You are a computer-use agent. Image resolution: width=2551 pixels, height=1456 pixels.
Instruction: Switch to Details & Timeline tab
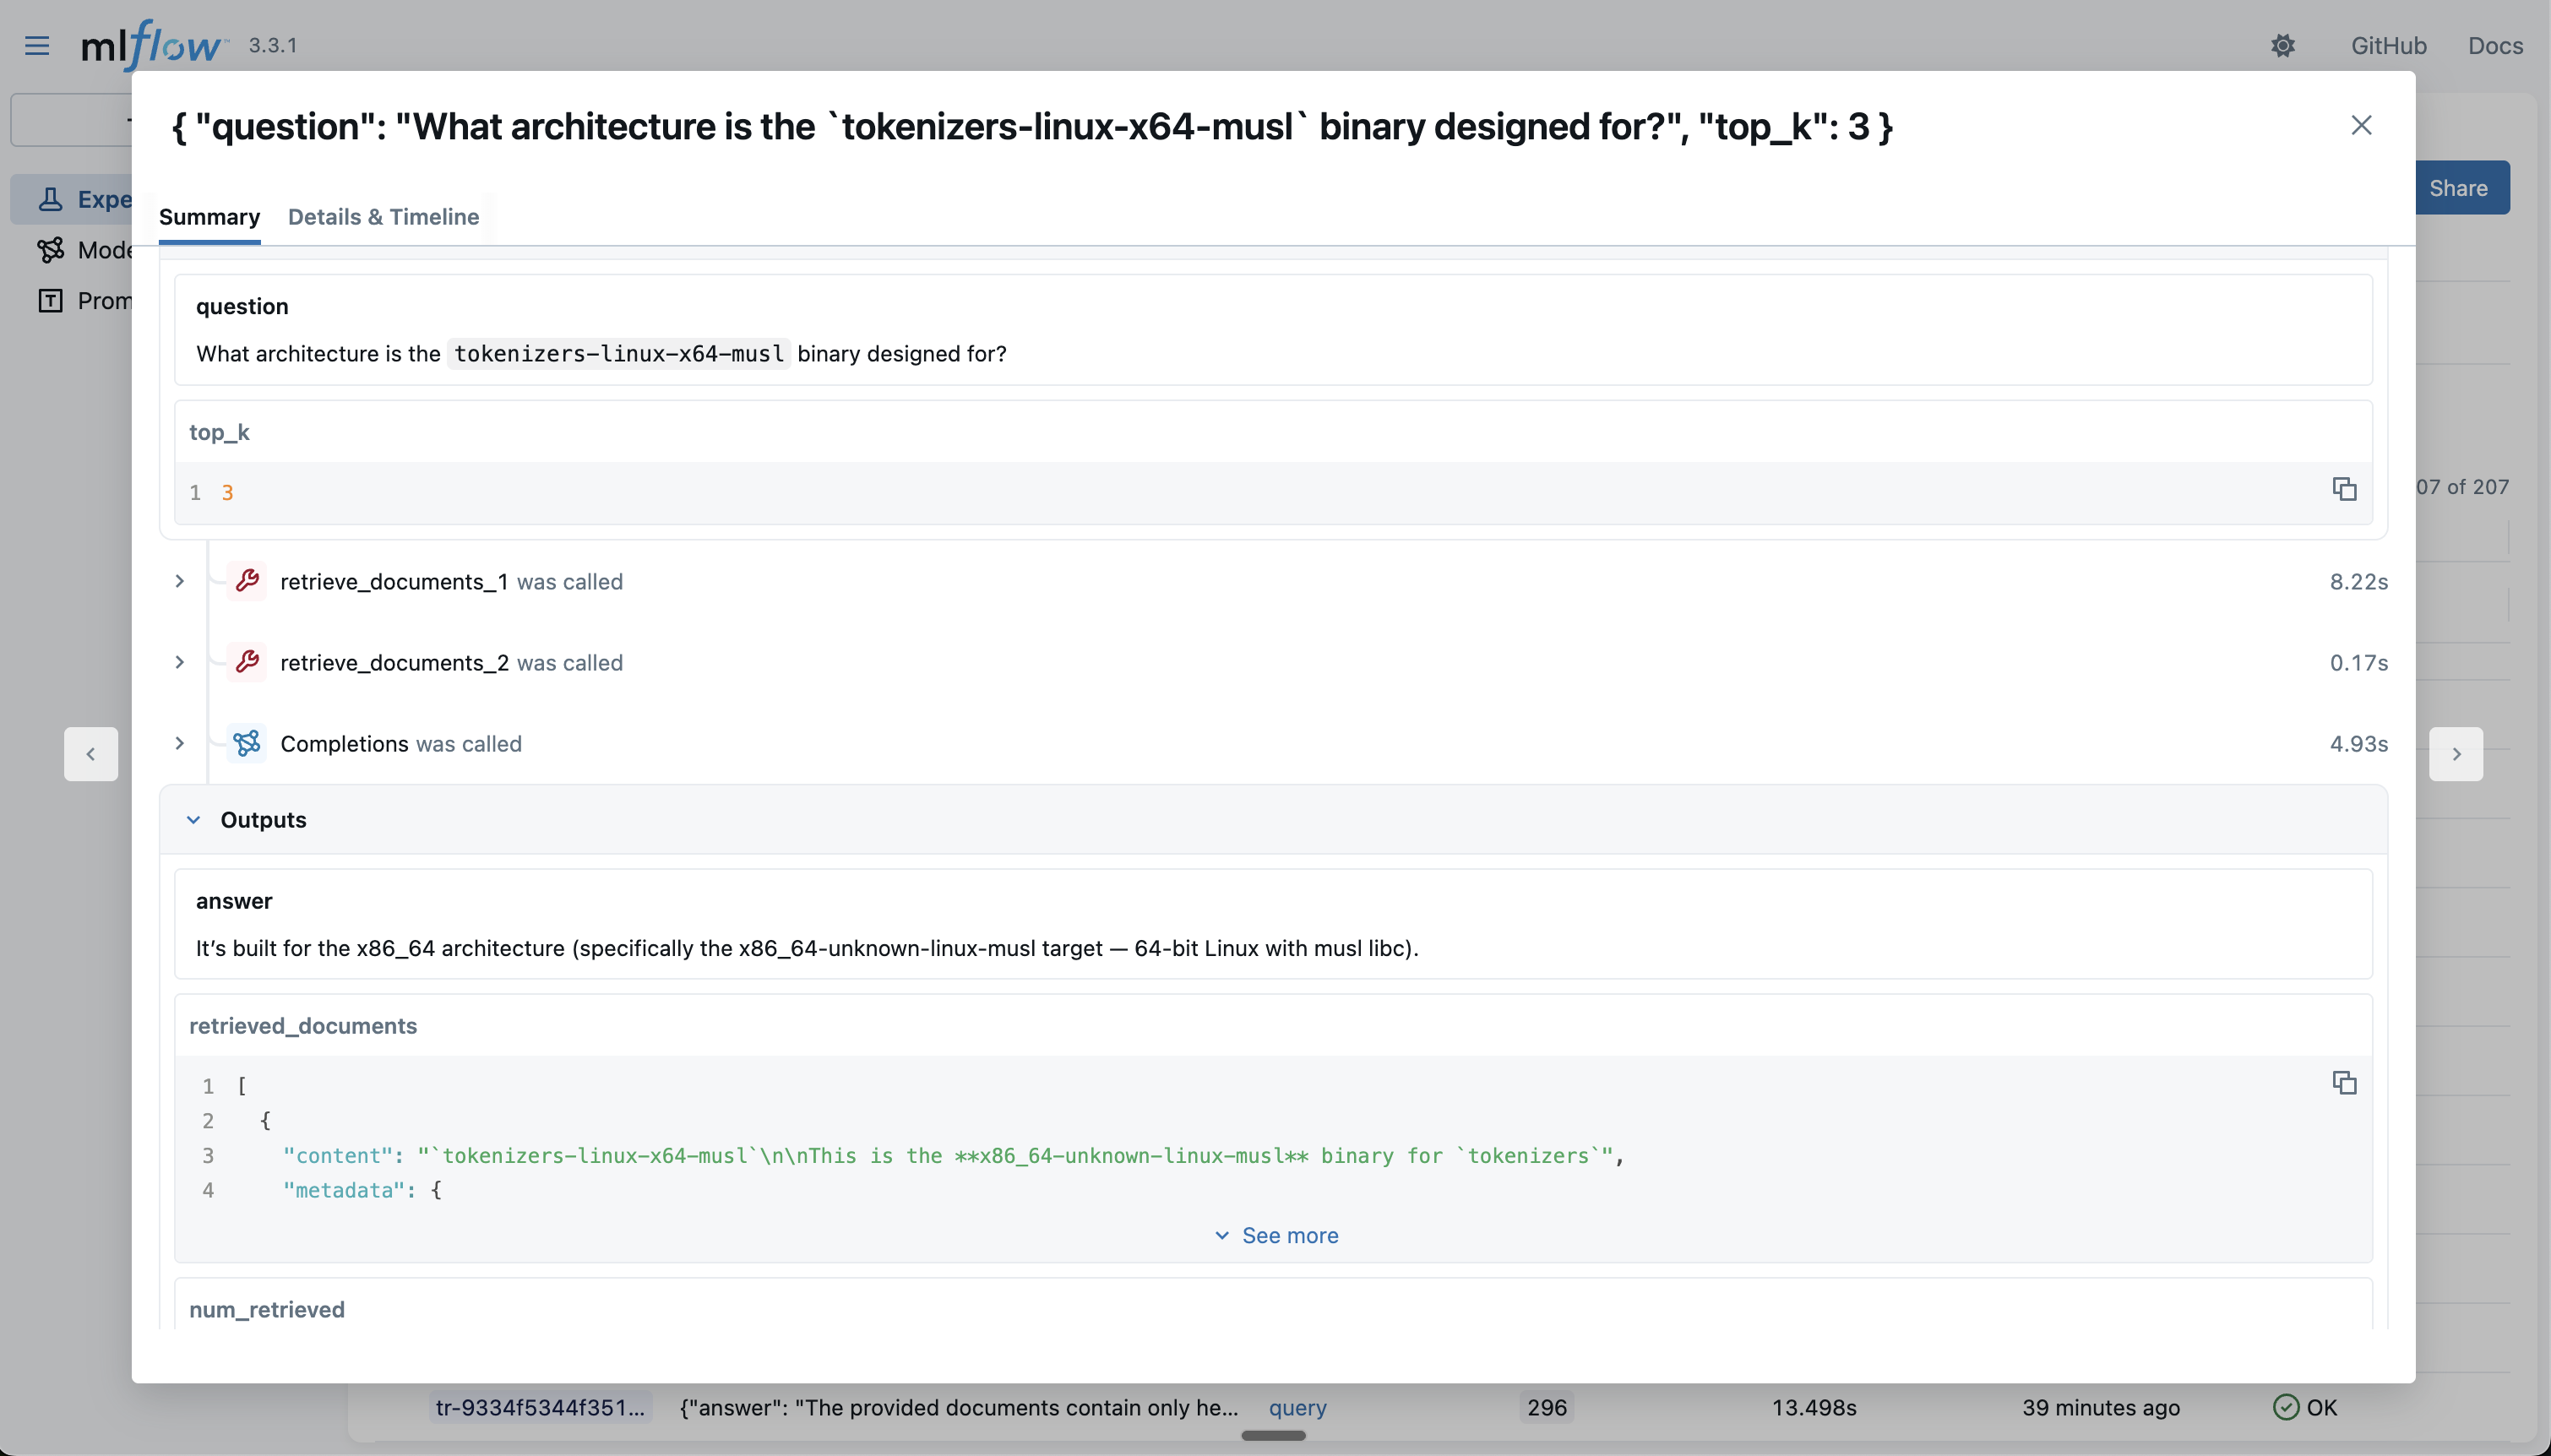coord(383,217)
